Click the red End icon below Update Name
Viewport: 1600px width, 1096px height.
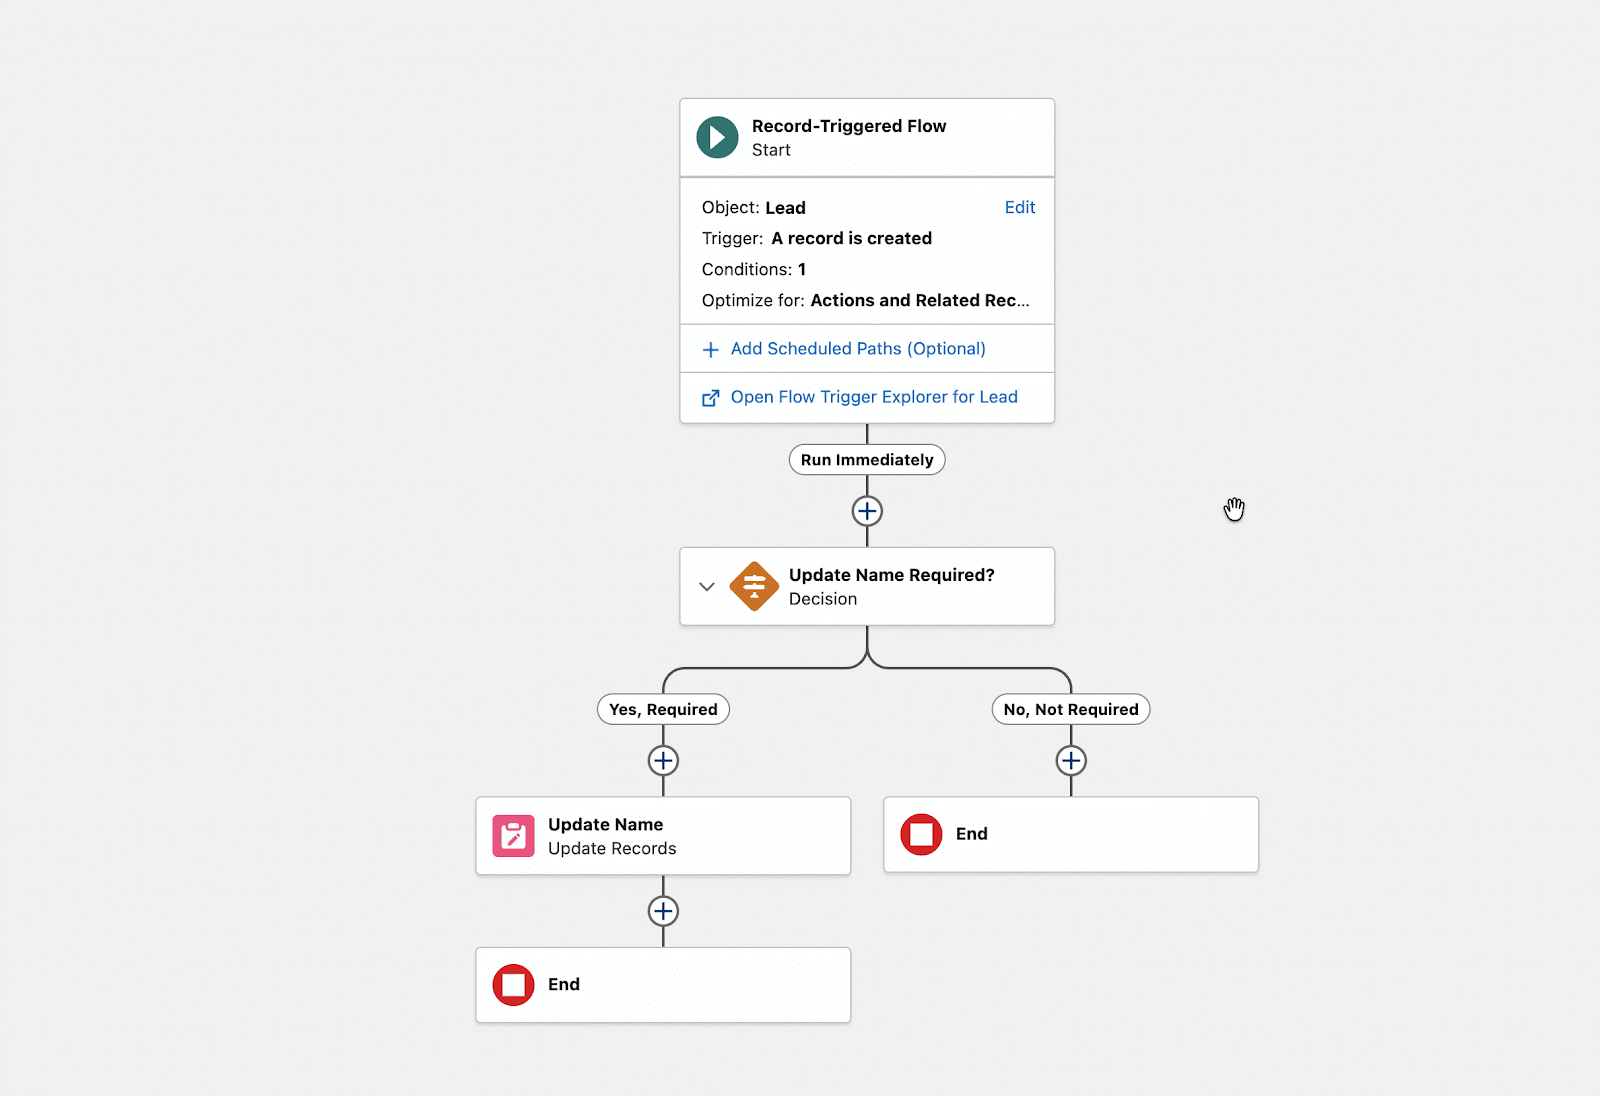pyautogui.click(x=513, y=984)
